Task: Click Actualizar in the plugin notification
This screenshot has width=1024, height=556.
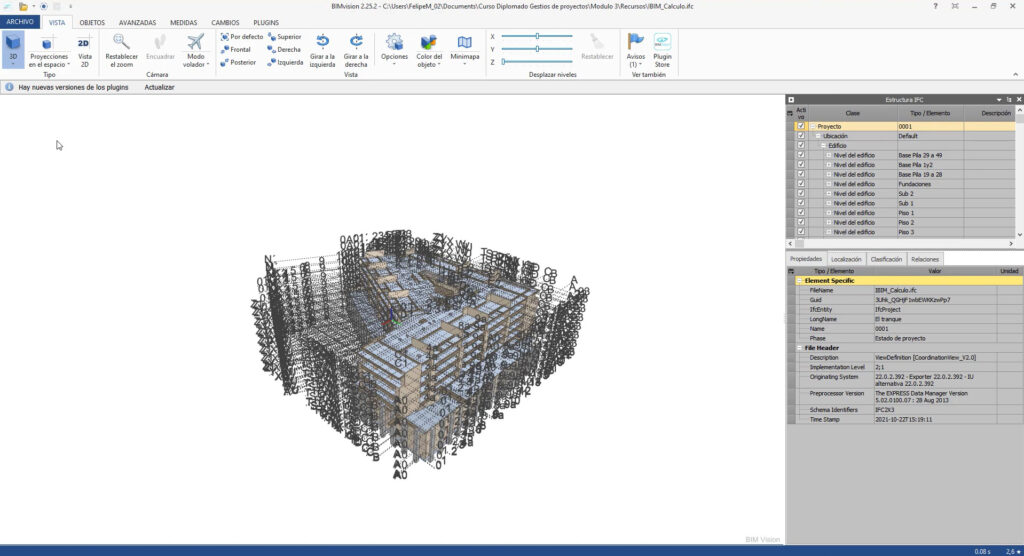Action: tap(159, 87)
